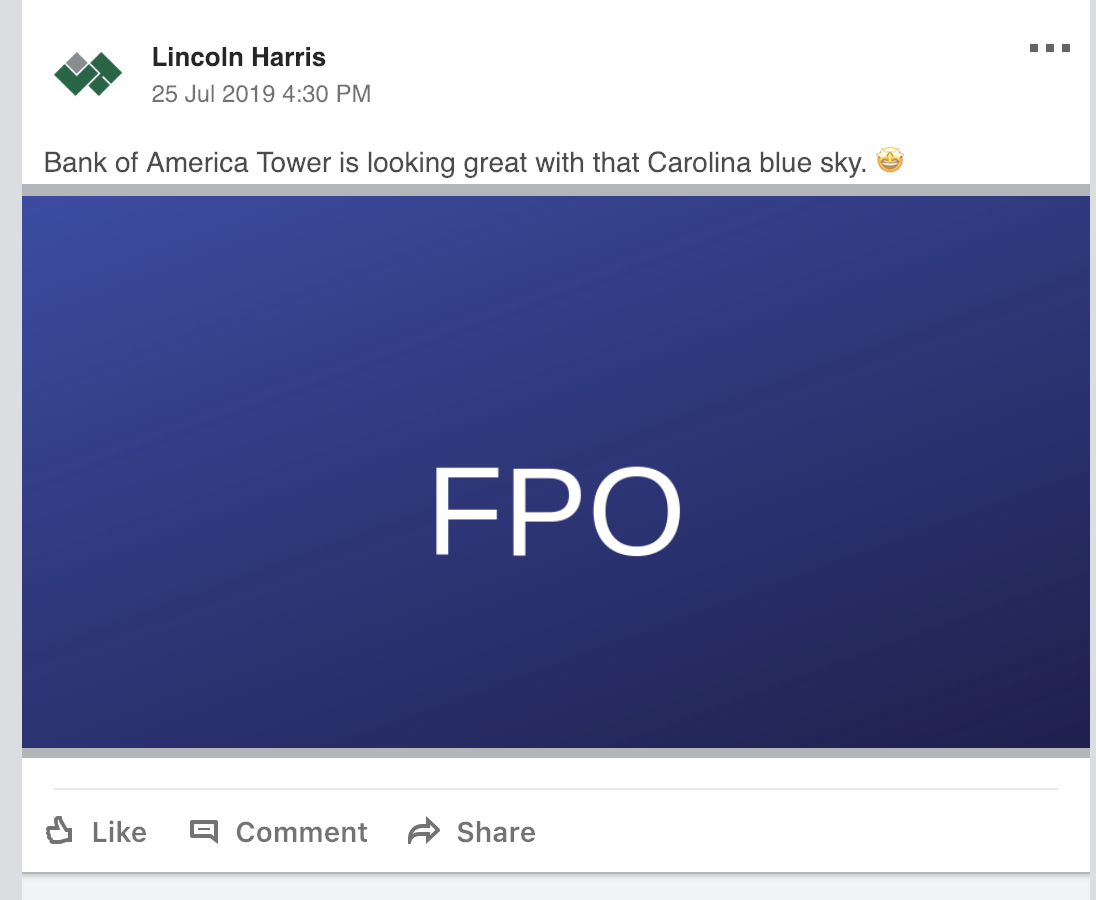Click the word looking in the caption

point(410,162)
